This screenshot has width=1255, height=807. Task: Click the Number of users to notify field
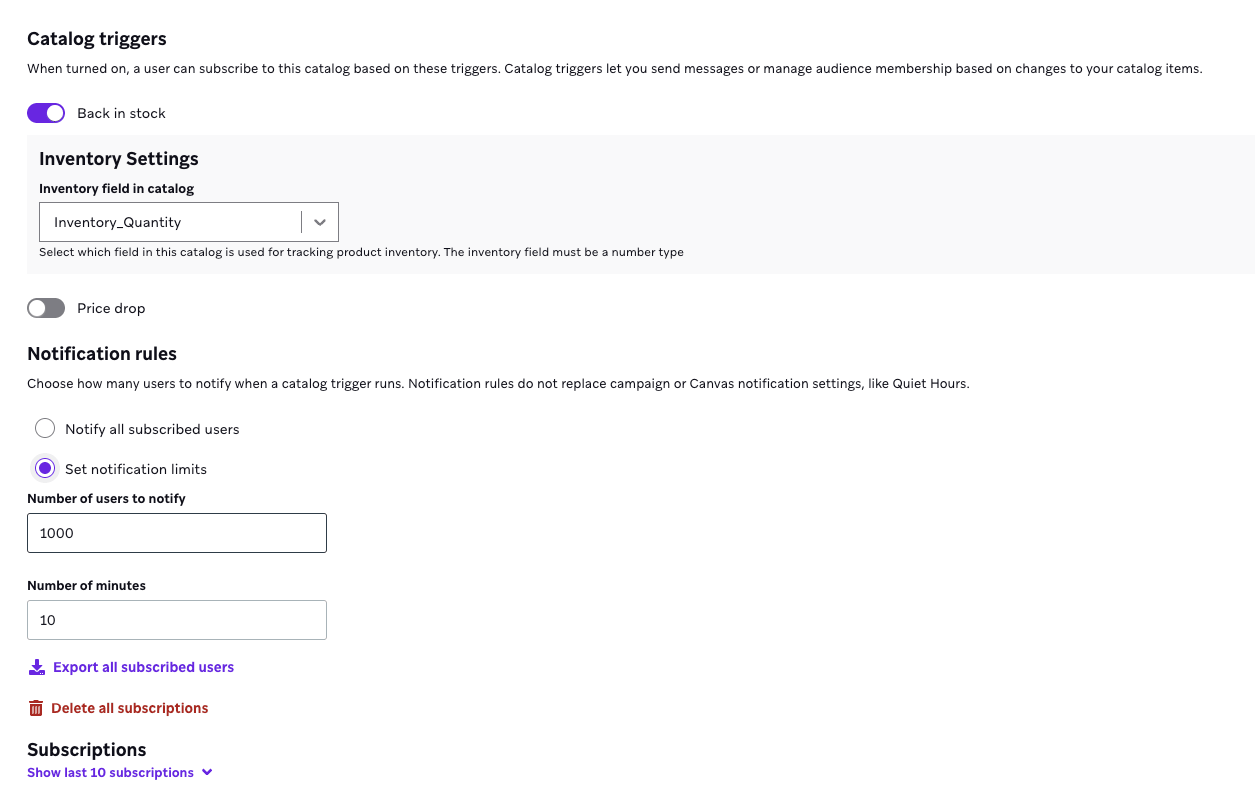pos(176,533)
